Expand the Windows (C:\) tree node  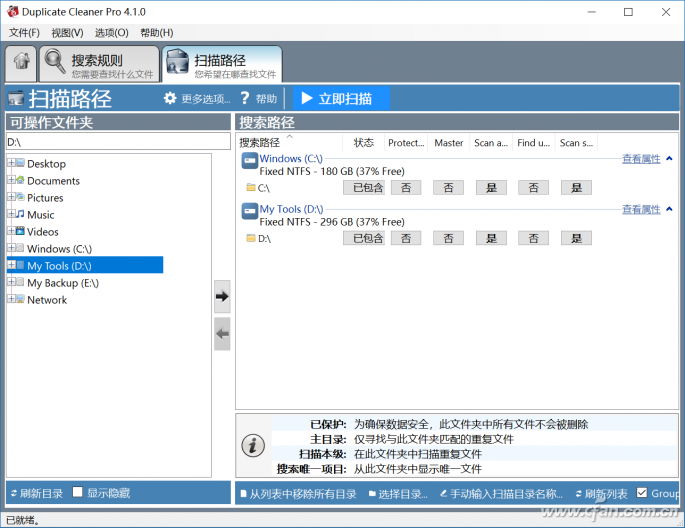click(x=11, y=248)
